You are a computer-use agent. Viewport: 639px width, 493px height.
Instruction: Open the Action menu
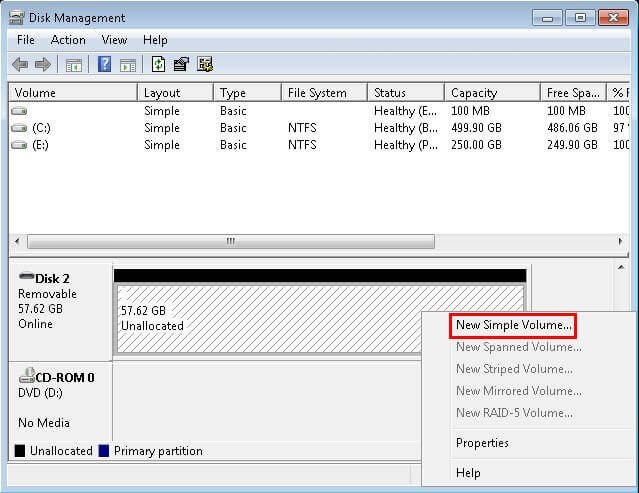click(68, 40)
